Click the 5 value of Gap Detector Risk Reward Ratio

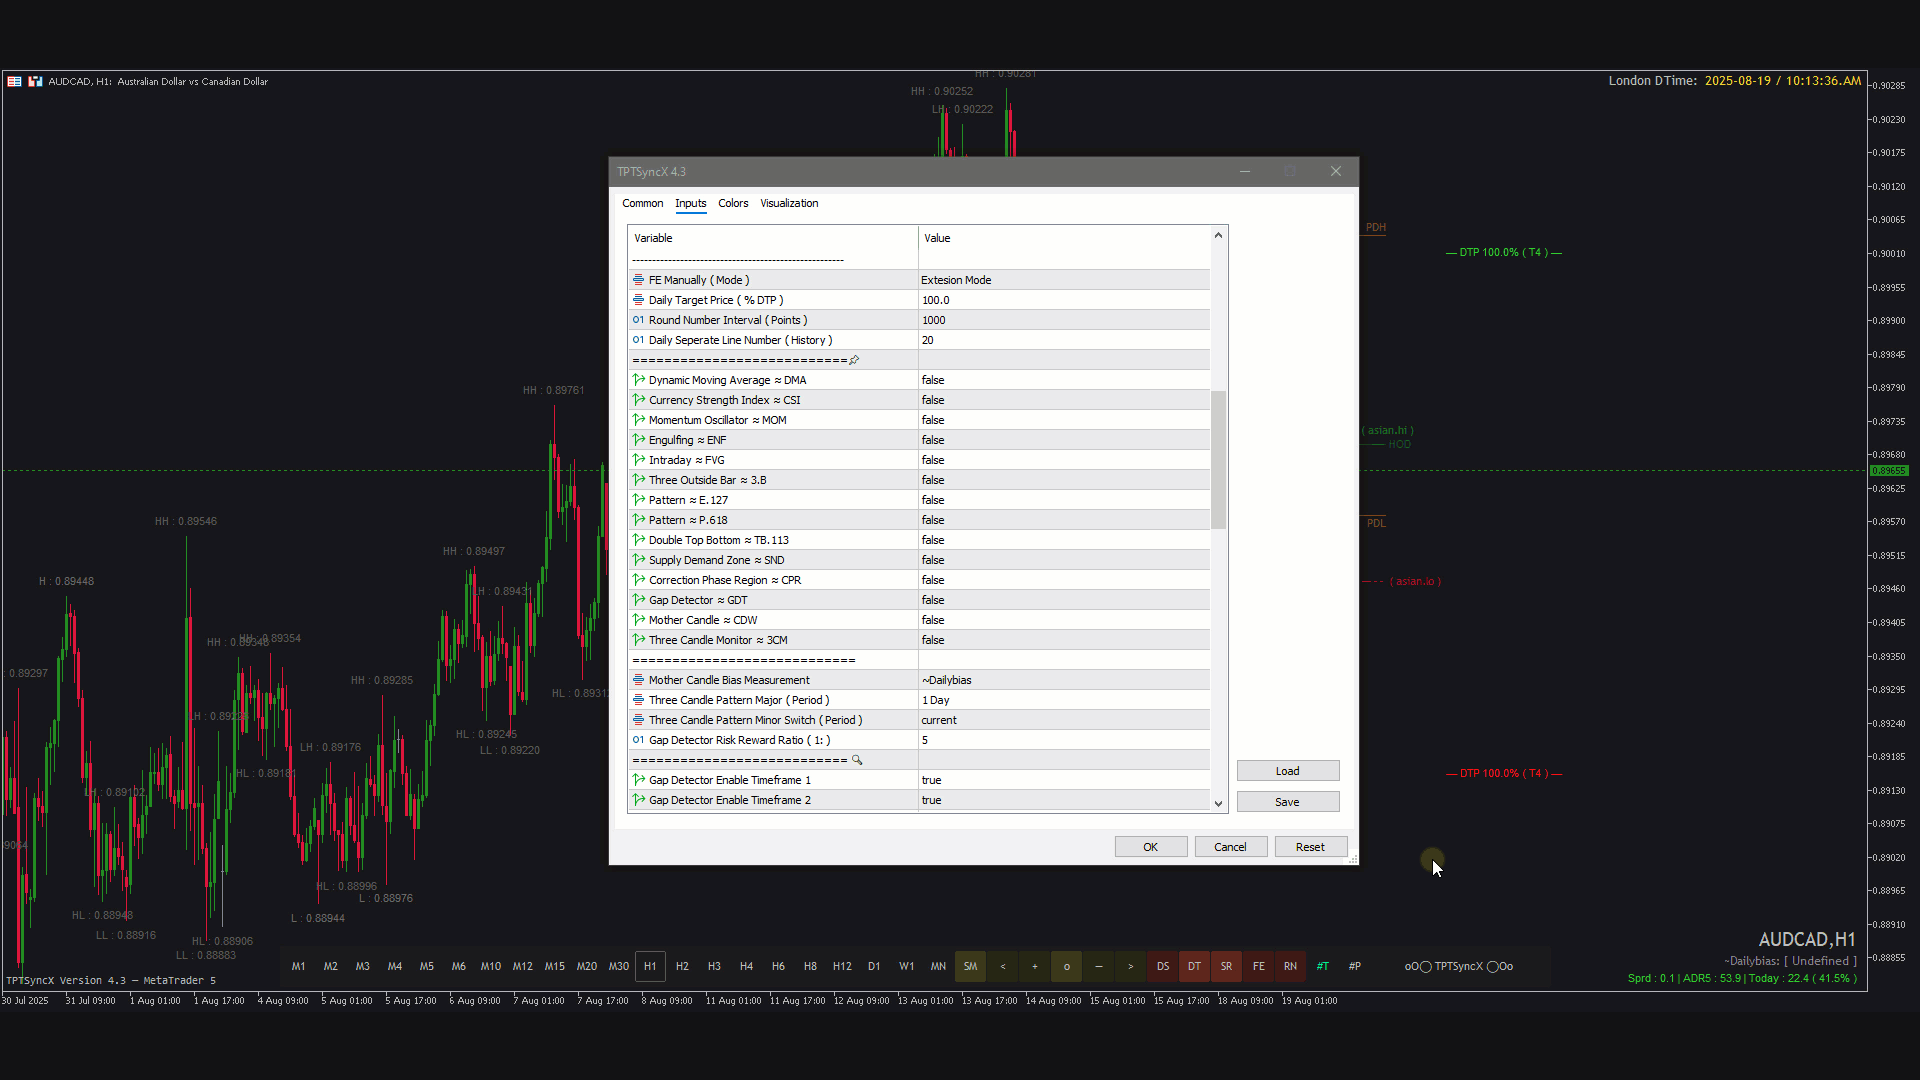[1064, 740]
